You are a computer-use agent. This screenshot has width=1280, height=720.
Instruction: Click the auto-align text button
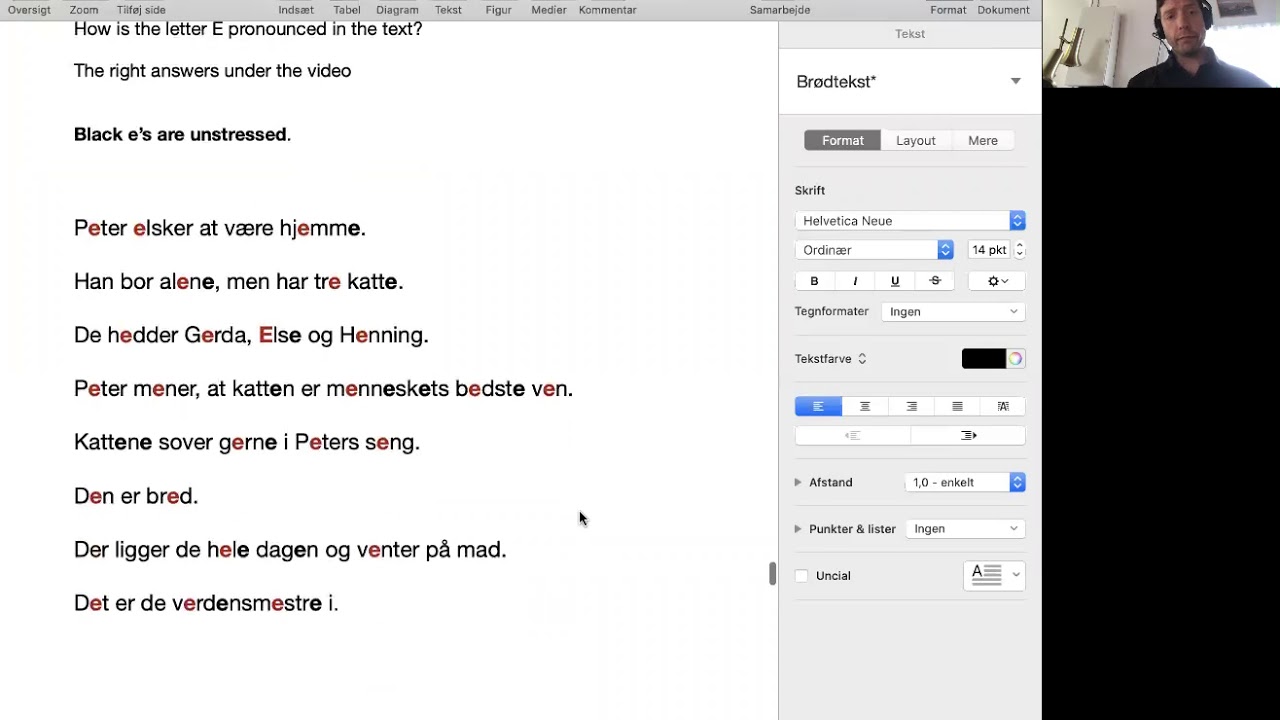tap(1003, 406)
